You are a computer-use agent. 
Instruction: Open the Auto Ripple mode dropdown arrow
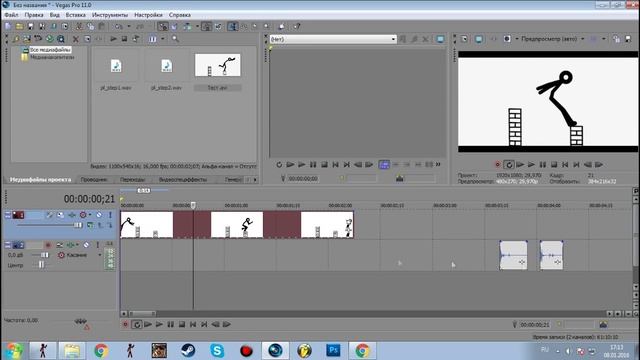[x=197, y=27]
